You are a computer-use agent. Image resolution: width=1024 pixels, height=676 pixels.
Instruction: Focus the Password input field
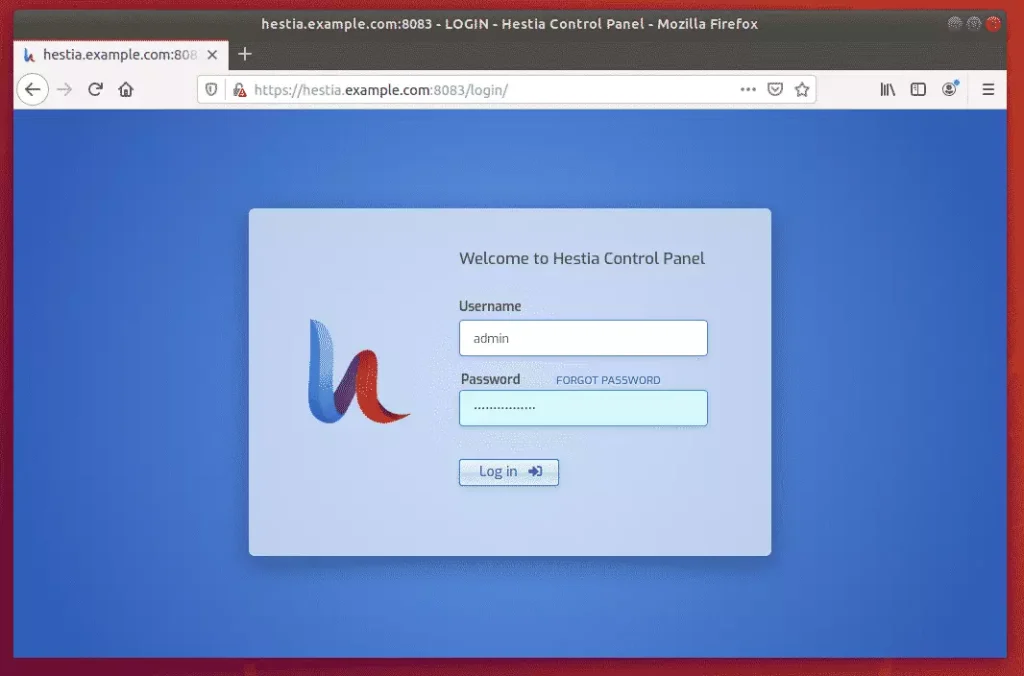tap(583, 408)
